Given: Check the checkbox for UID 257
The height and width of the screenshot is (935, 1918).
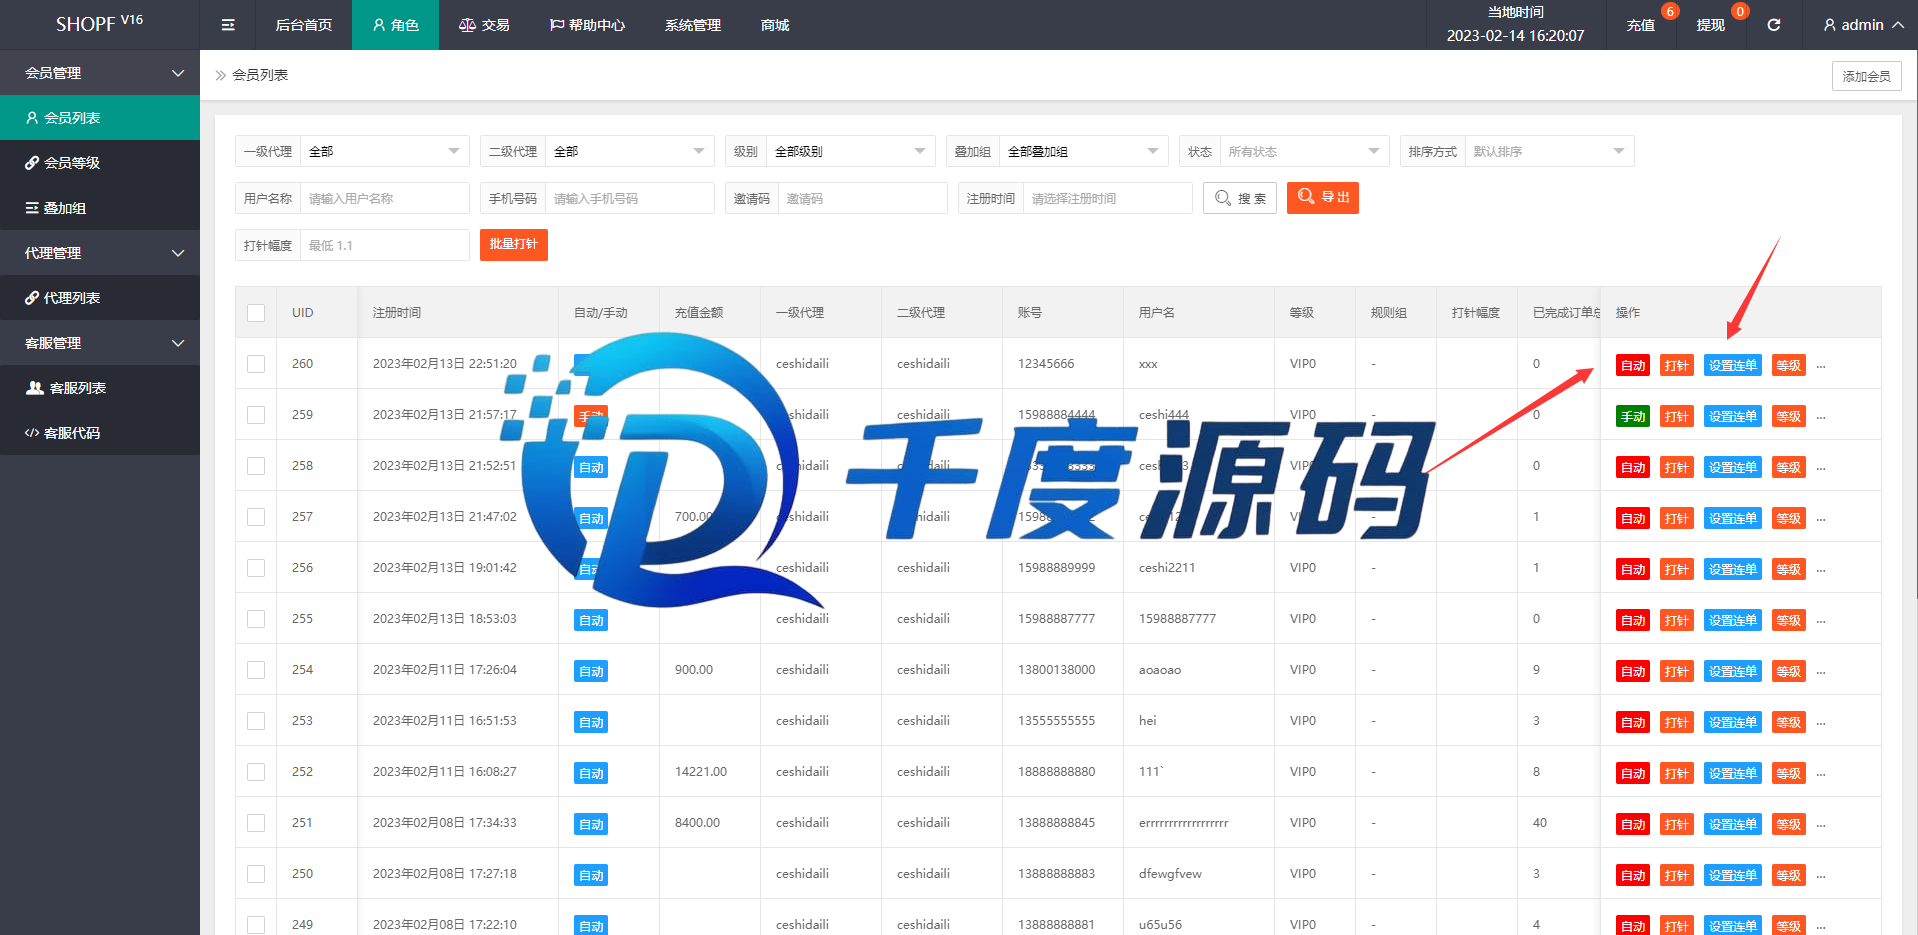Looking at the screenshot, I should point(256,517).
